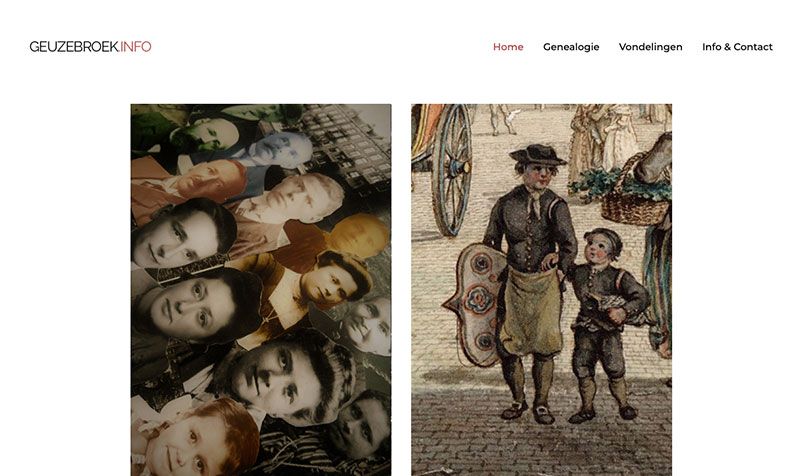Open the Home navigation link
The image size is (802, 476).
point(508,47)
